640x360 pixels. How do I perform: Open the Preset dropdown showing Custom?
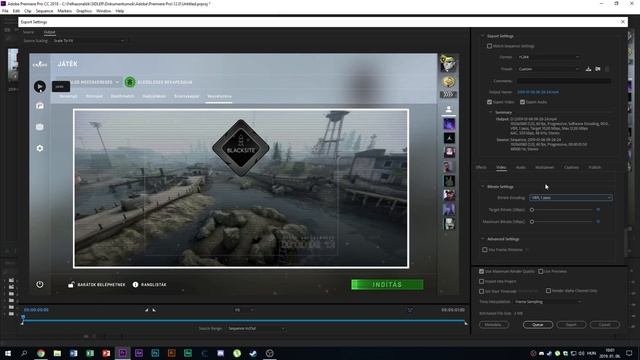(x=548, y=69)
